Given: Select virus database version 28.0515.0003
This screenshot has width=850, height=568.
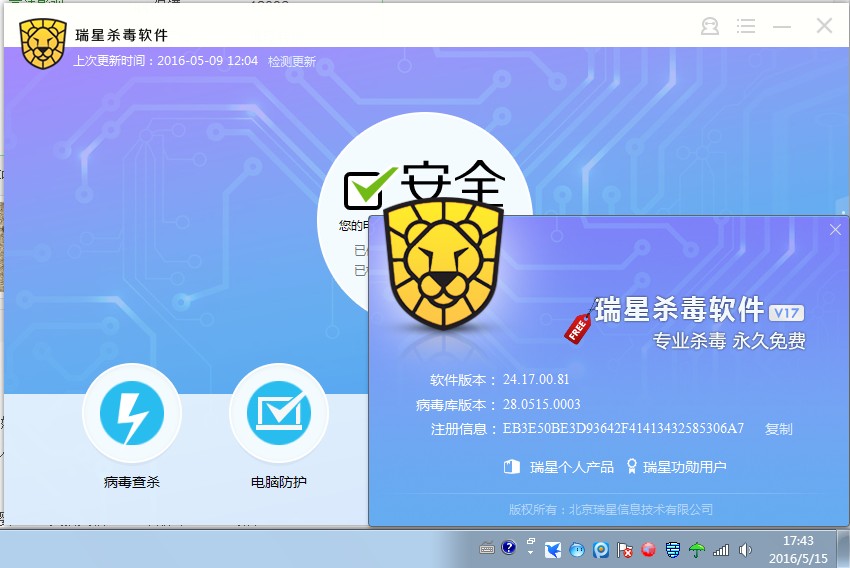Looking at the screenshot, I should point(542,404).
